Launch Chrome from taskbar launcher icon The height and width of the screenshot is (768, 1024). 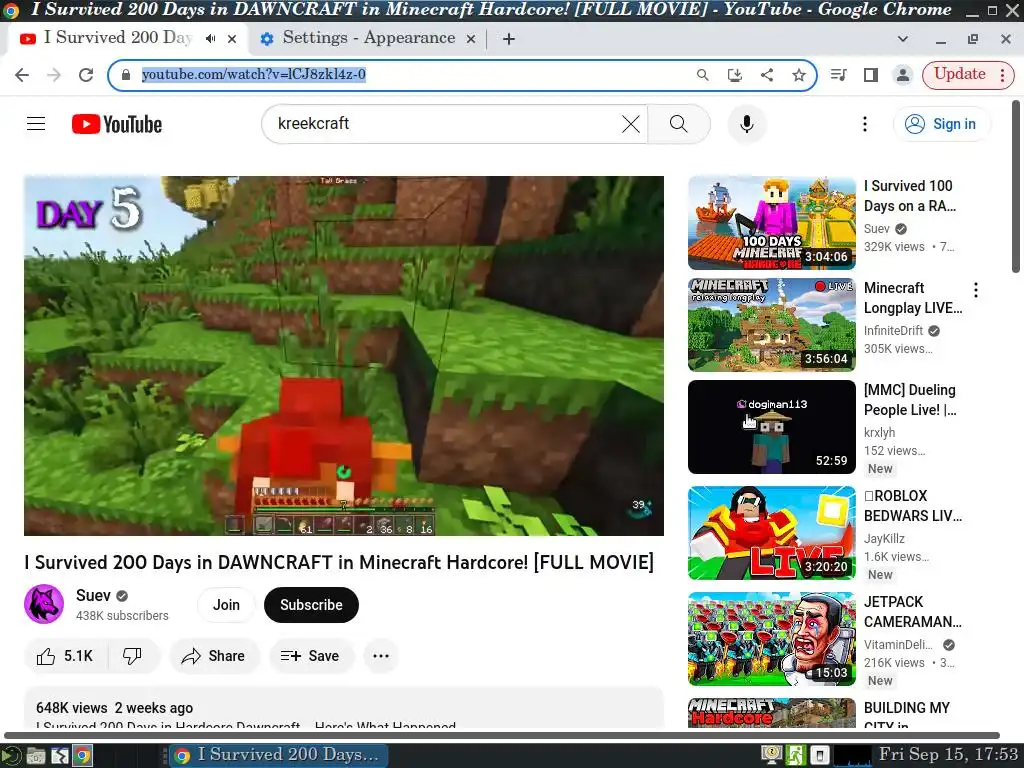pyautogui.click(x=82, y=756)
